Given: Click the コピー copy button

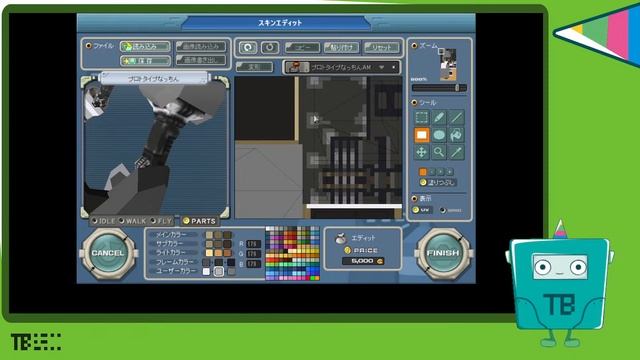Looking at the screenshot, I should [x=302, y=48].
